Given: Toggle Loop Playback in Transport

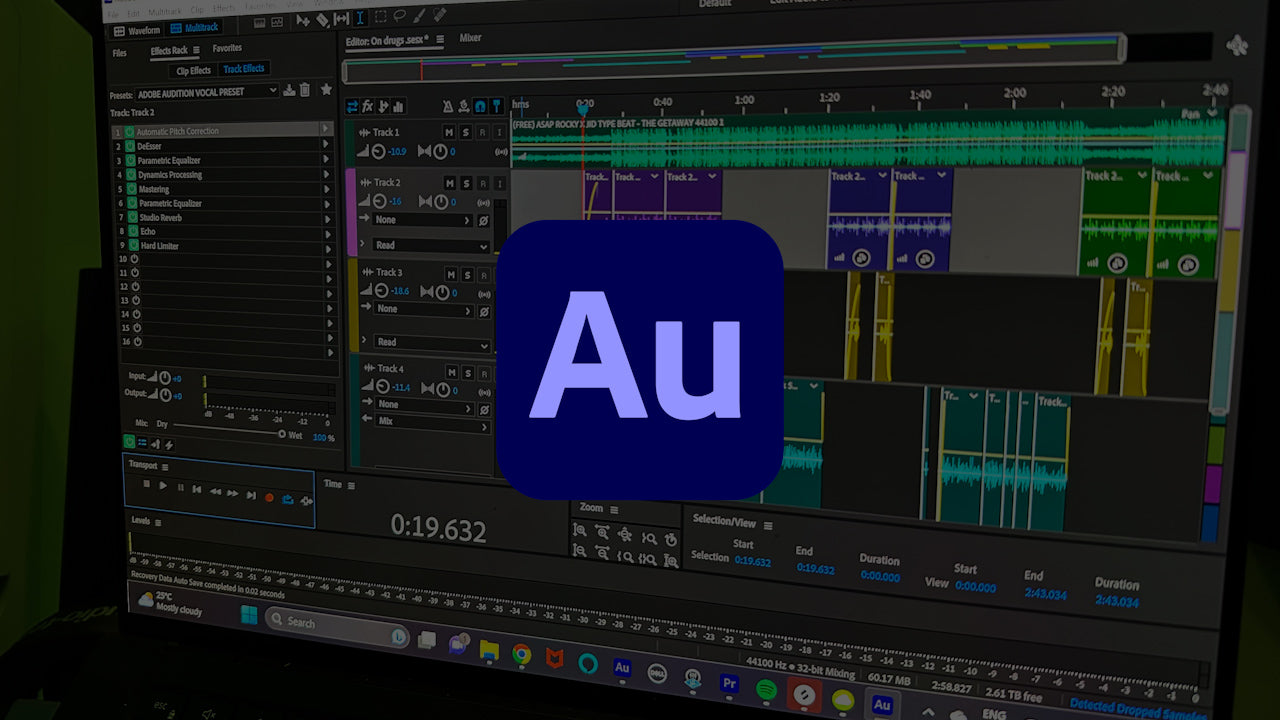Looking at the screenshot, I should (288, 499).
